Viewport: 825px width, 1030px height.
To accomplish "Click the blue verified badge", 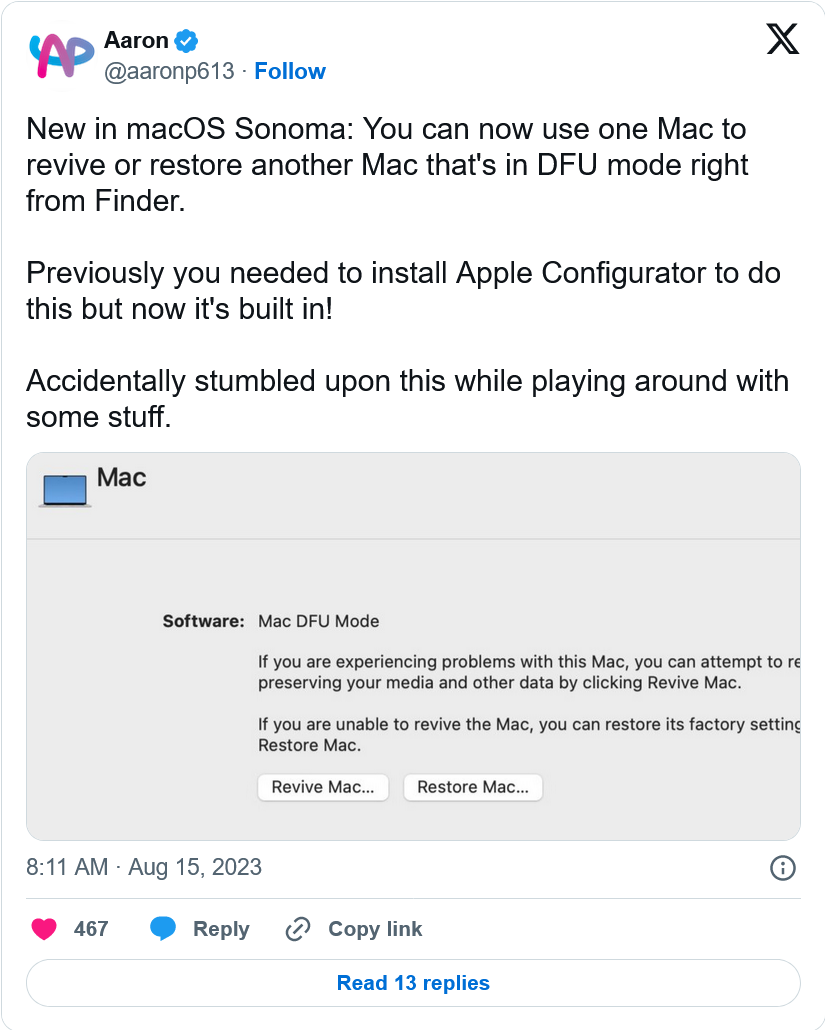I will 187,41.
